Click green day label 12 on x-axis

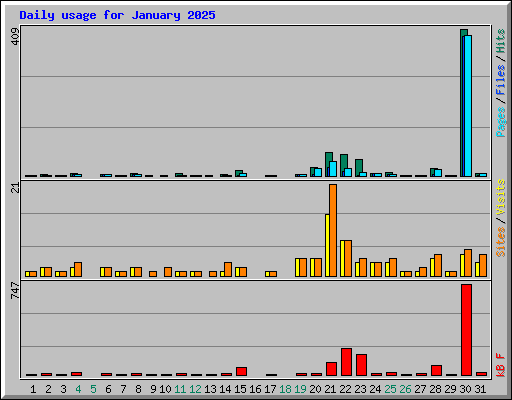[x=195, y=389]
